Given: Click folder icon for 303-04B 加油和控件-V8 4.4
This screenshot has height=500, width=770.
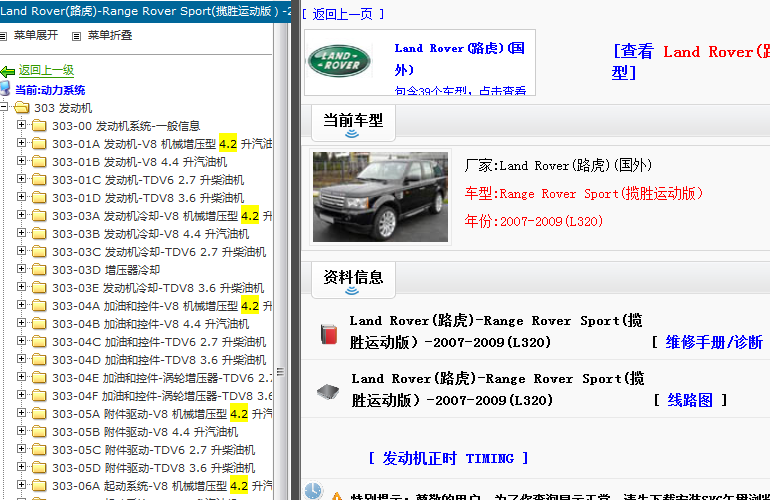Looking at the screenshot, I should [x=39, y=324].
